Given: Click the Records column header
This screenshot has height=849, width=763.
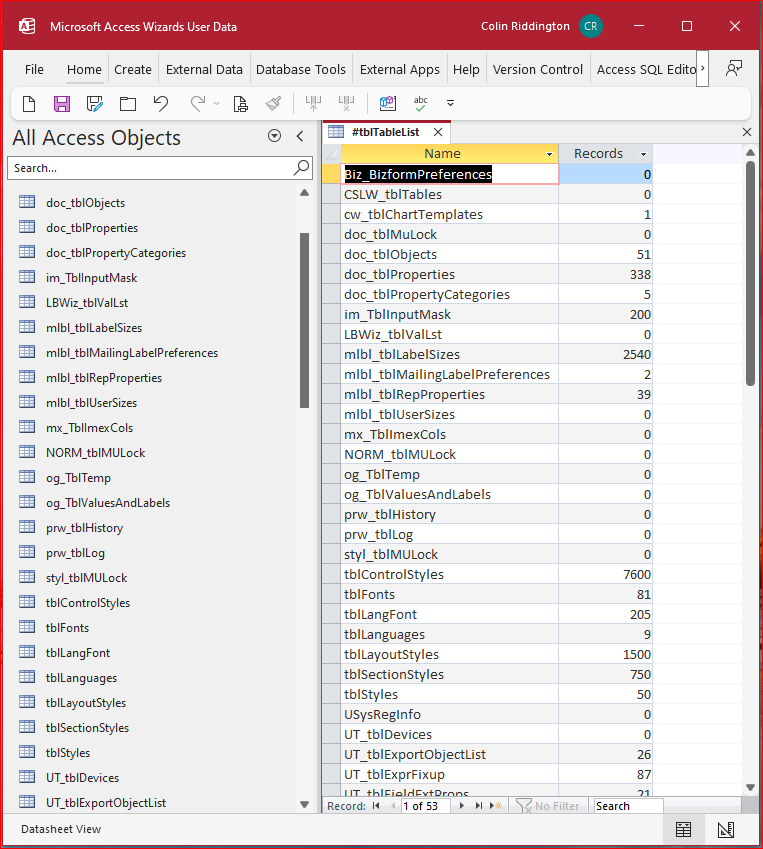Looking at the screenshot, I should [x=598, y=154].
